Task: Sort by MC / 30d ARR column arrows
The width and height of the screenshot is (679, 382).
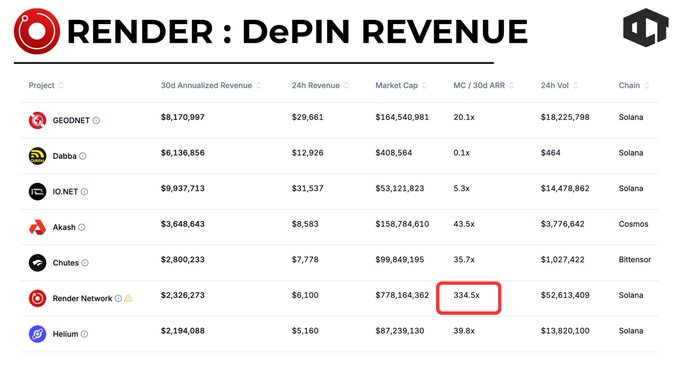Action: 511,85
